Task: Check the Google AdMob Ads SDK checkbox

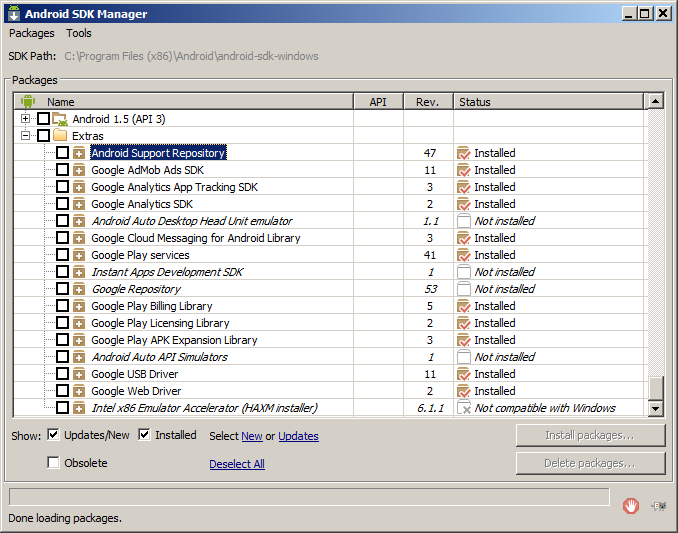Action: point(62,169)
